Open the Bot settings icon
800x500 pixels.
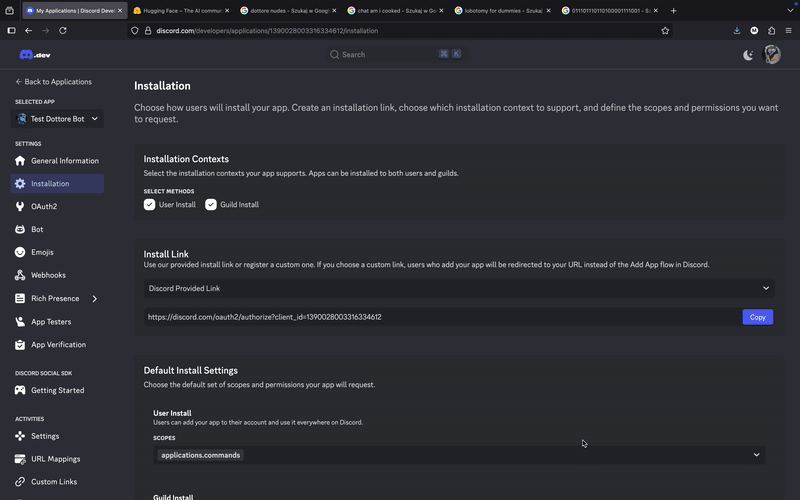21,230
